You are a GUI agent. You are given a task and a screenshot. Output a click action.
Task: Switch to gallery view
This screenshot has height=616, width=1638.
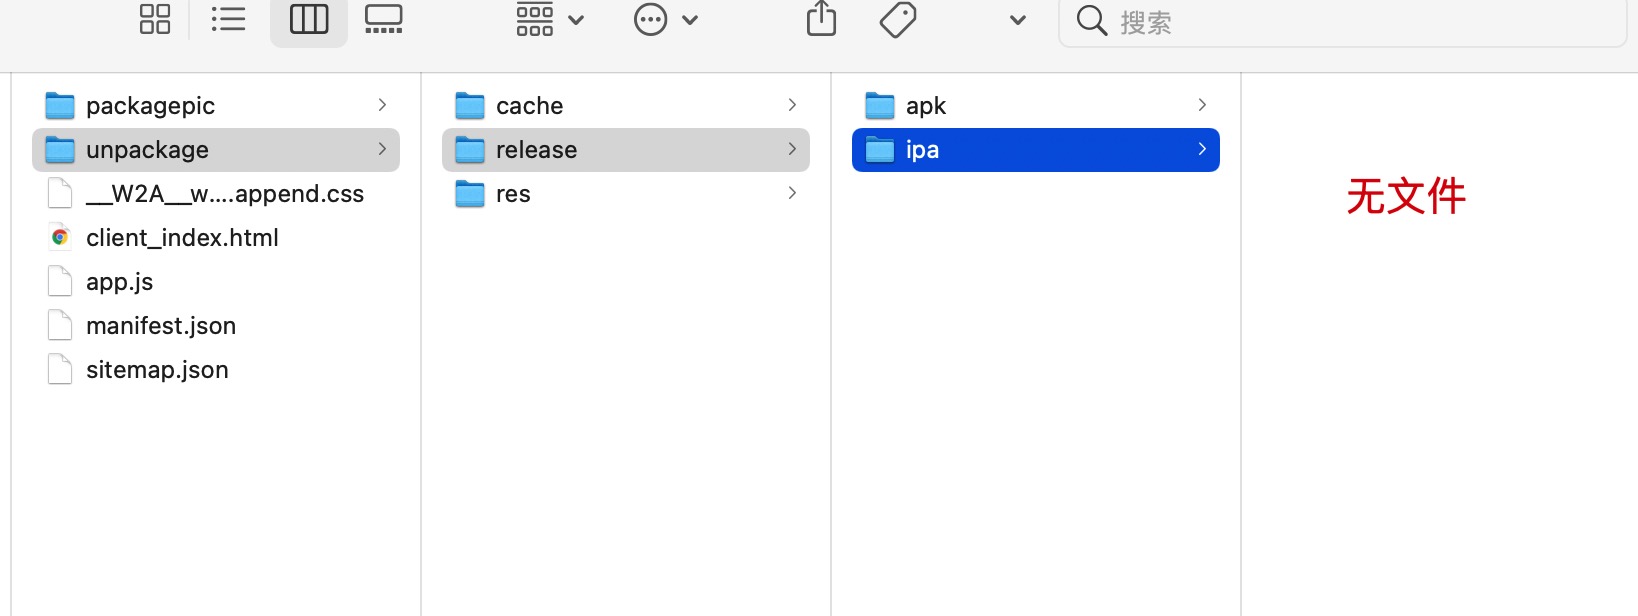click(x=384, y=19)
